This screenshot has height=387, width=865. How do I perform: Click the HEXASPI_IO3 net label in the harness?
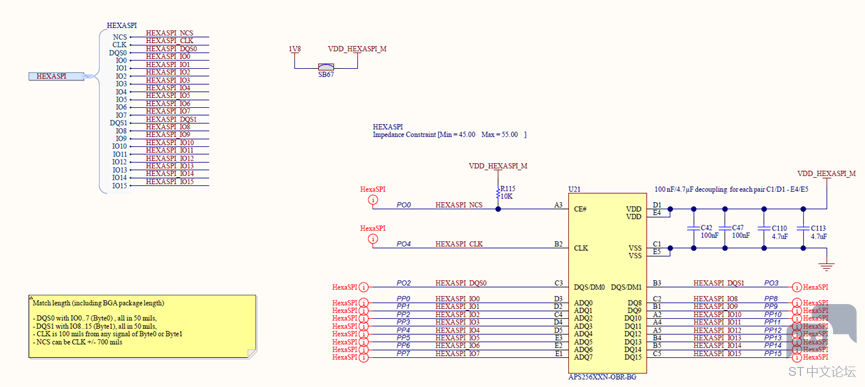pyautogui.click(x=168, y=80)
